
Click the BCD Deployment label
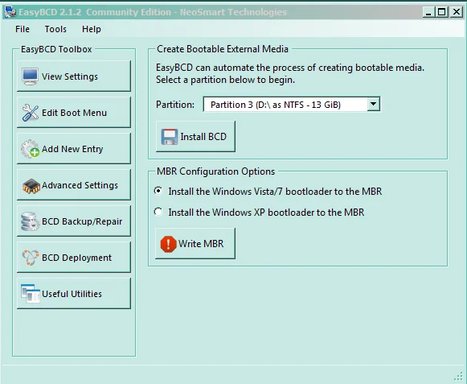tap(76, 258)
